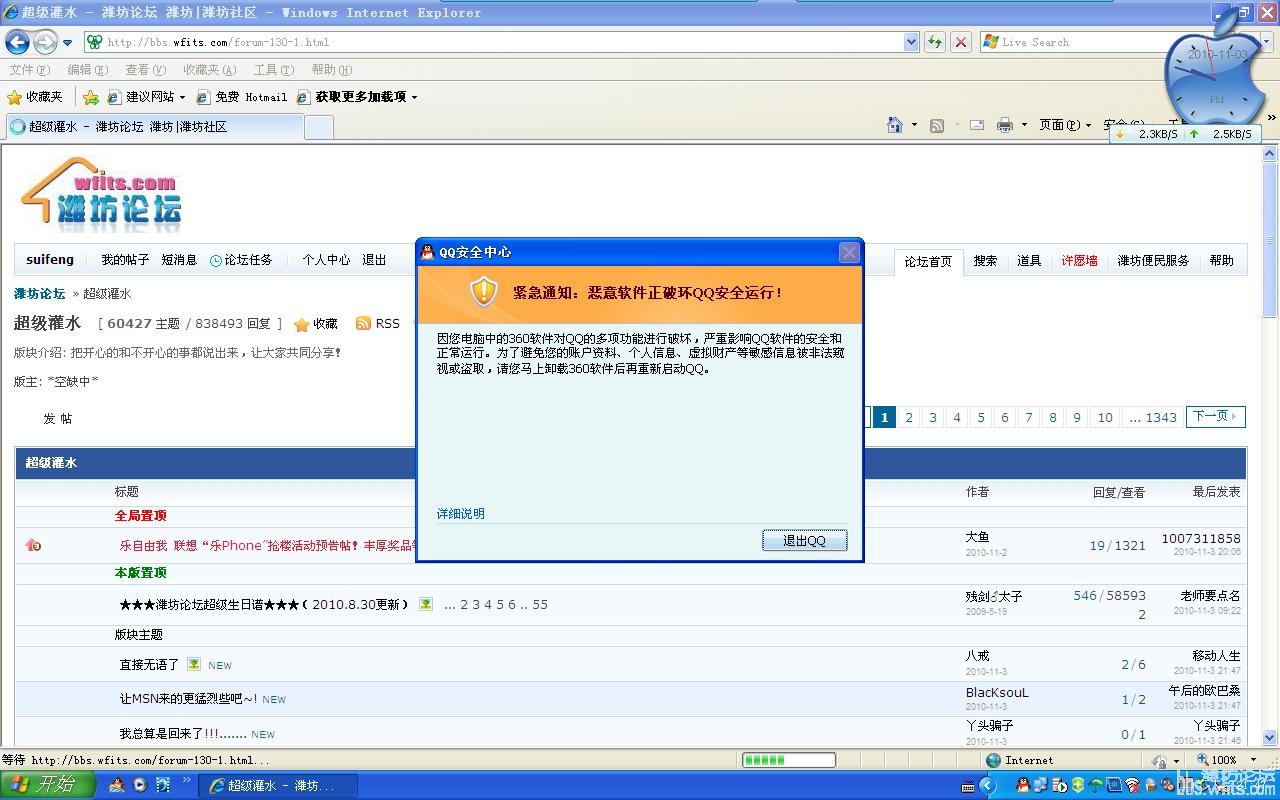Open thread 直接无语了
1280x800 pixels.
(x=149, y=664)
